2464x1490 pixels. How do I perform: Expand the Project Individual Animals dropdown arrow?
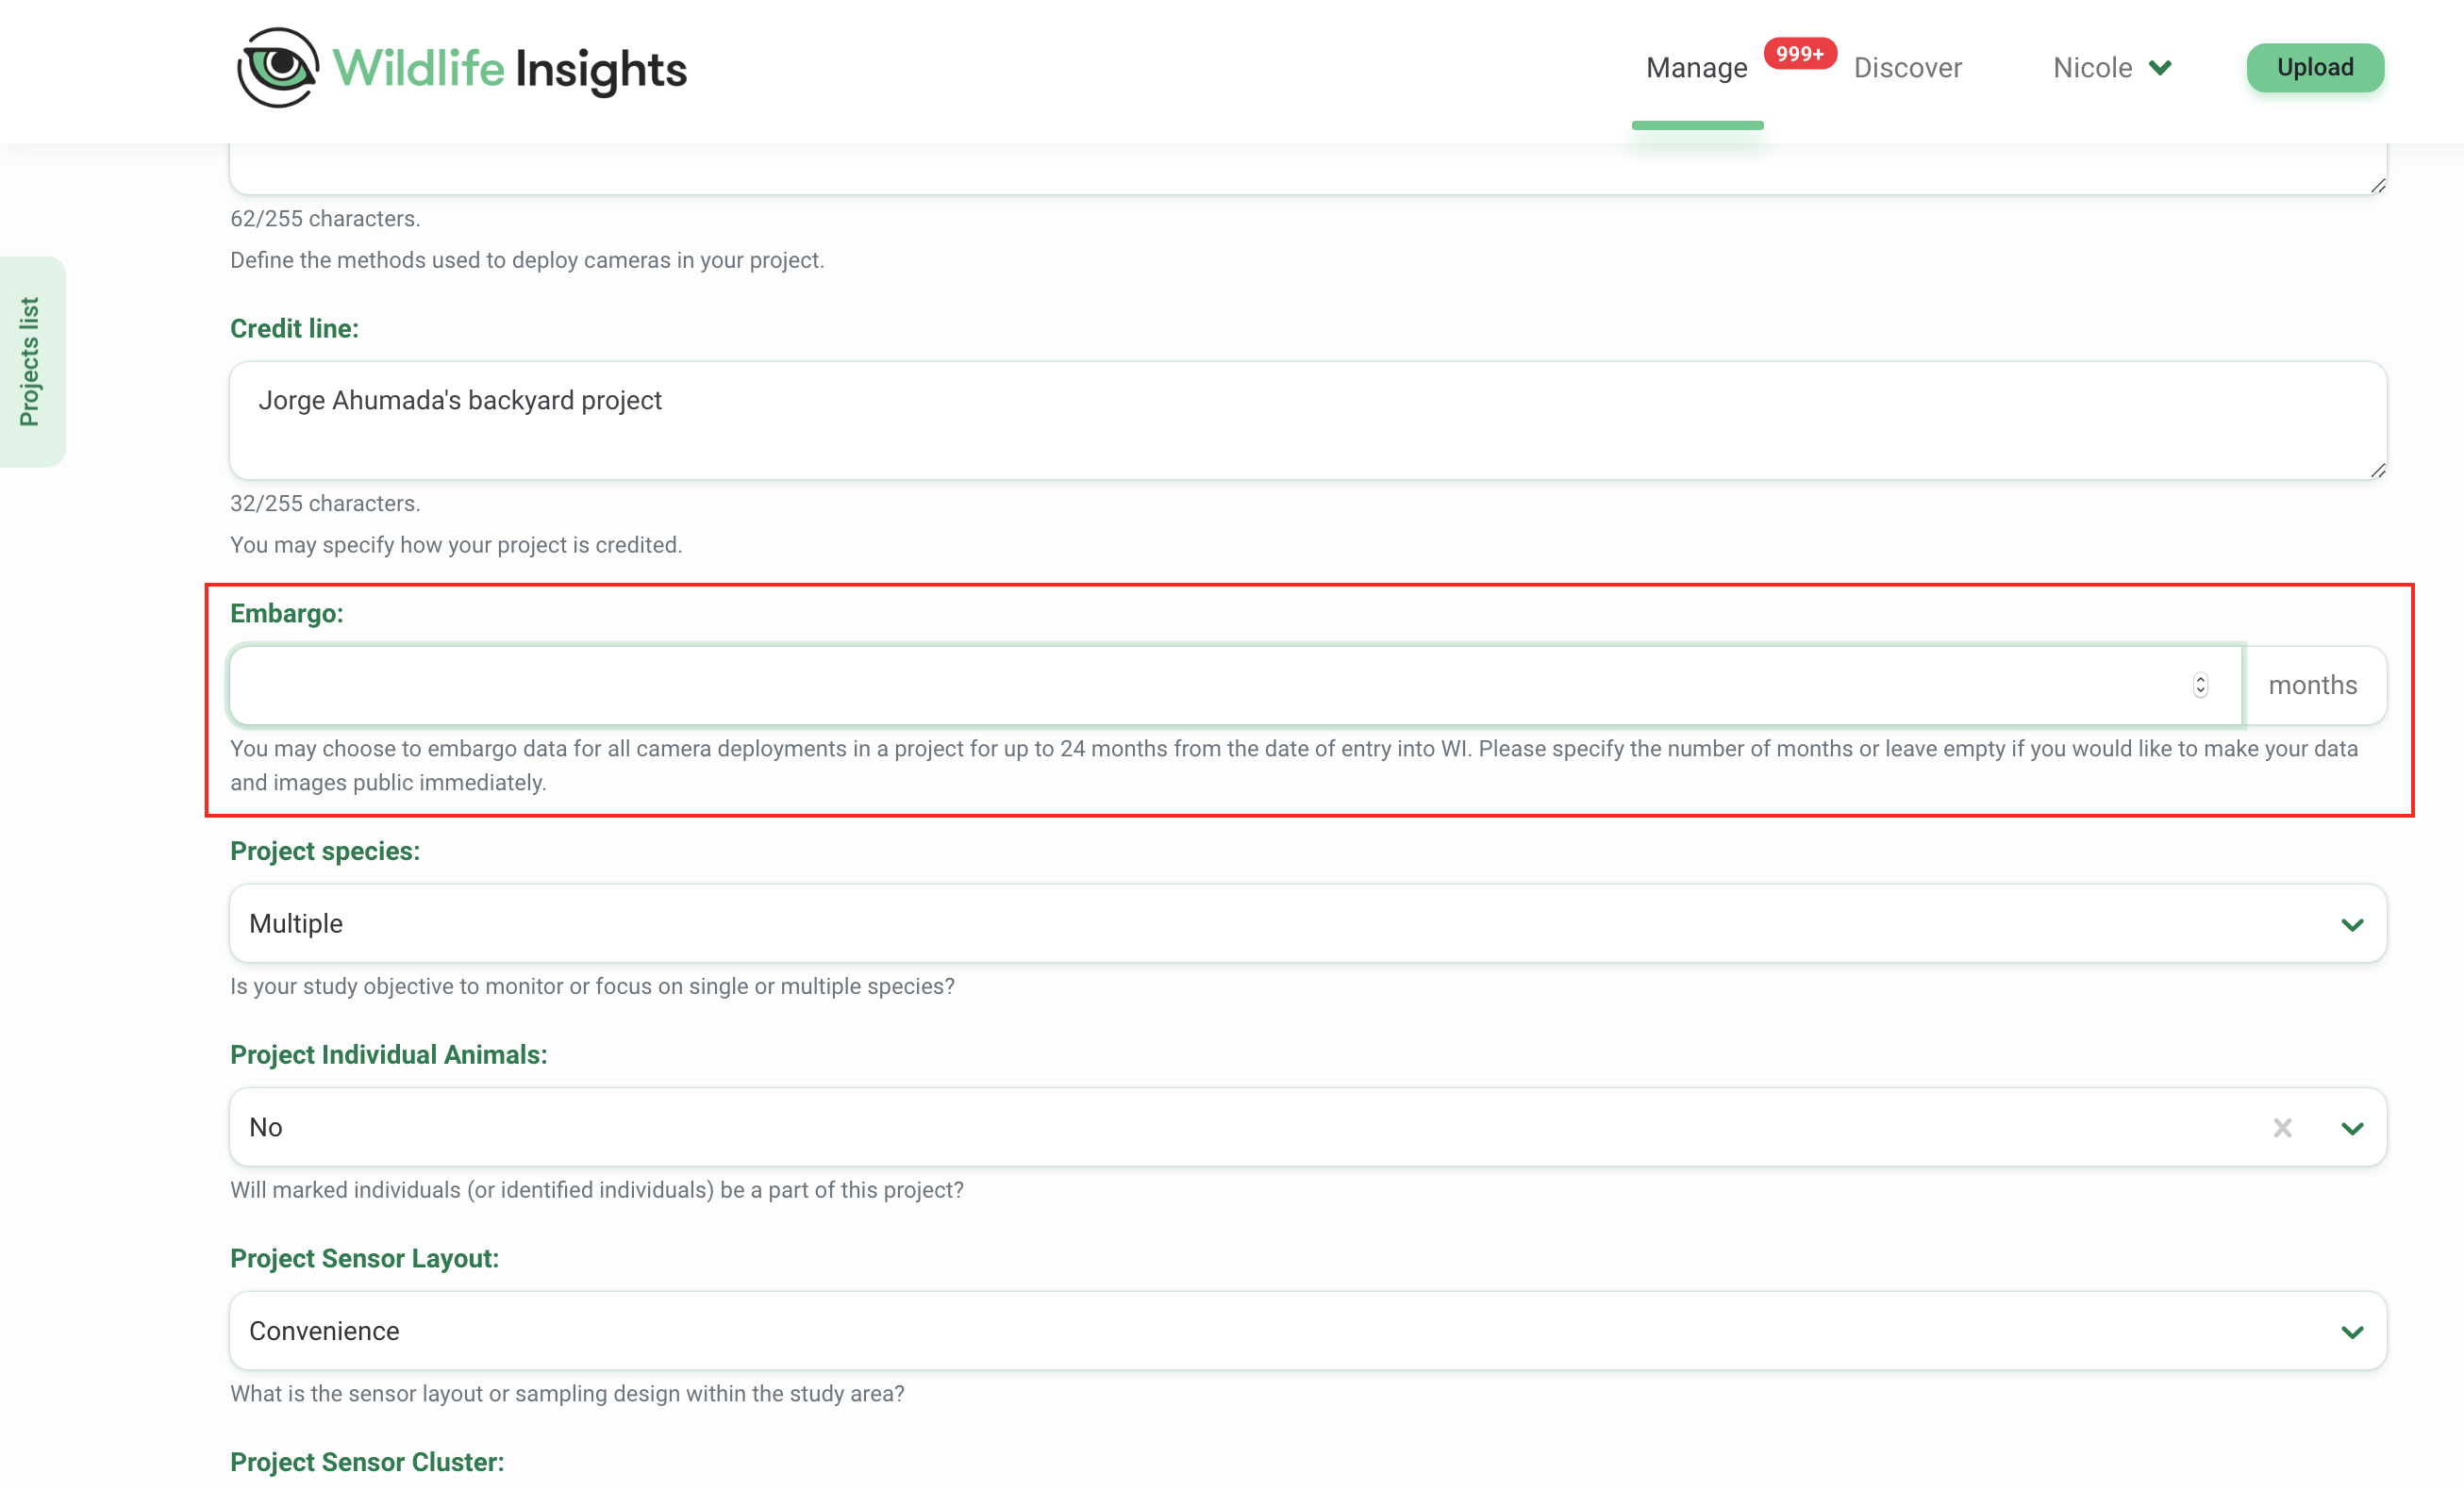click(x=2352, y=1128)
